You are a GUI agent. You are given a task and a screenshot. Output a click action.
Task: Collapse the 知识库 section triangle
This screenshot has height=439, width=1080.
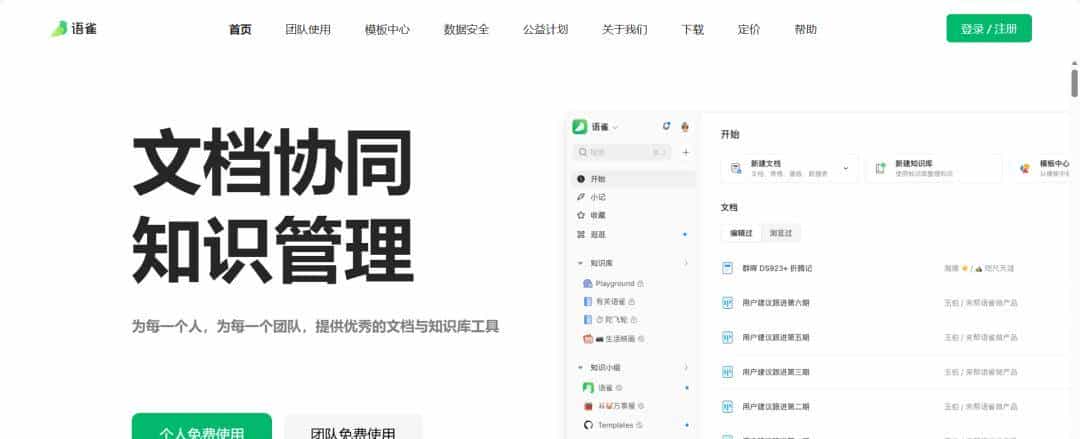click(x=581, y=263)
